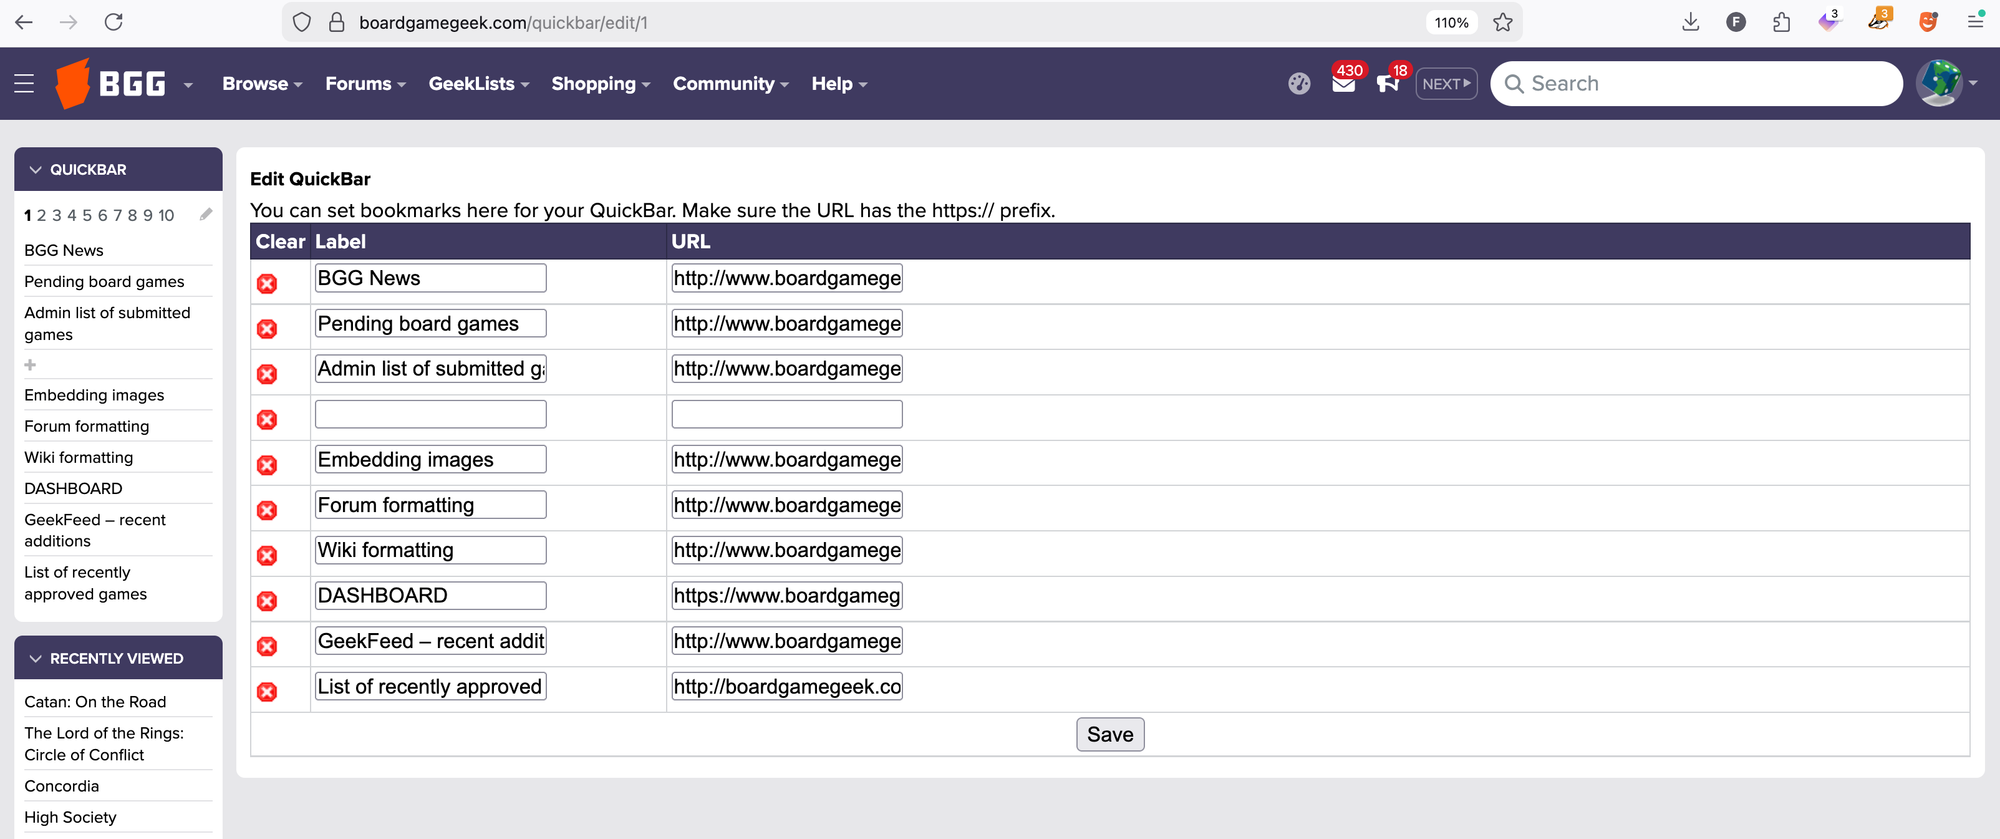Clear the Wiki formatting row
2000x839 pixels.
click(x=267, y=556)
